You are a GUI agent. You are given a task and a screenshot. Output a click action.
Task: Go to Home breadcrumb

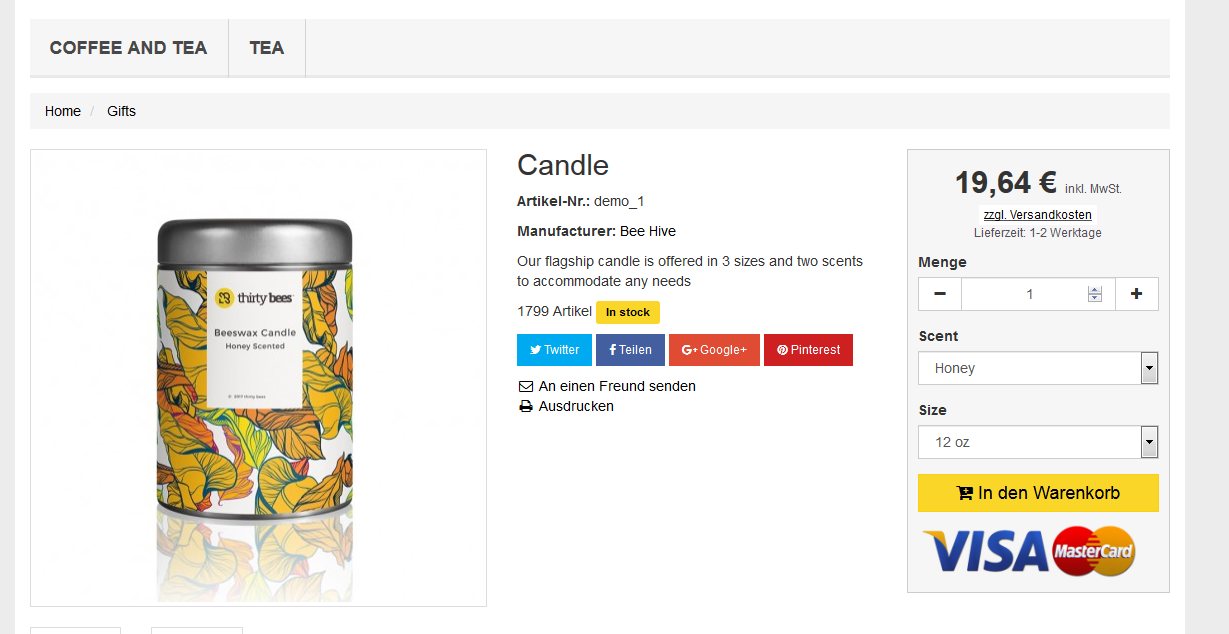(63, 111)
